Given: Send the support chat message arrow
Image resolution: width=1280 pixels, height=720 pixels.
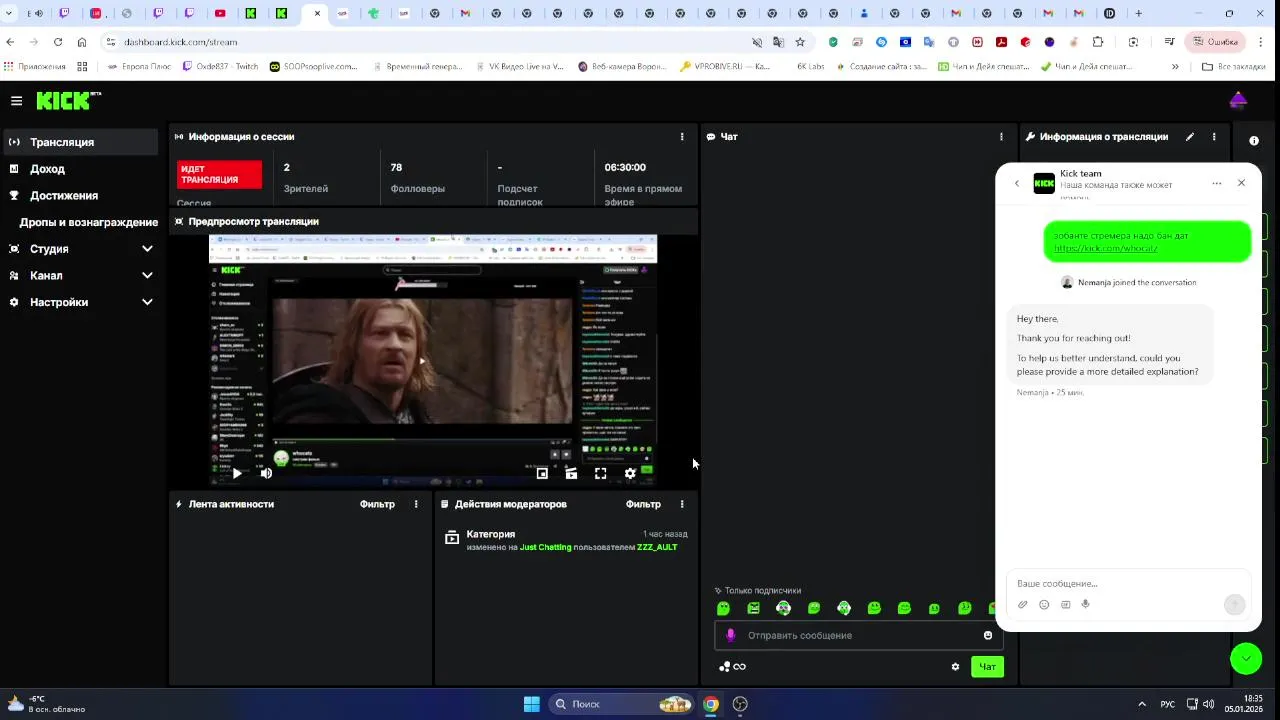Looking at the screenshot, I should (x=1235, y=604).
